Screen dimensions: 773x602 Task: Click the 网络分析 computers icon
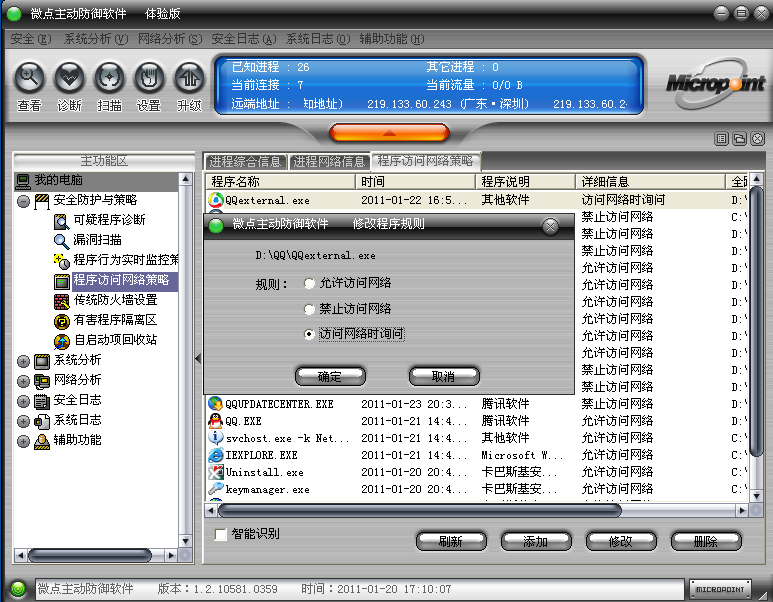pos(42,381)
